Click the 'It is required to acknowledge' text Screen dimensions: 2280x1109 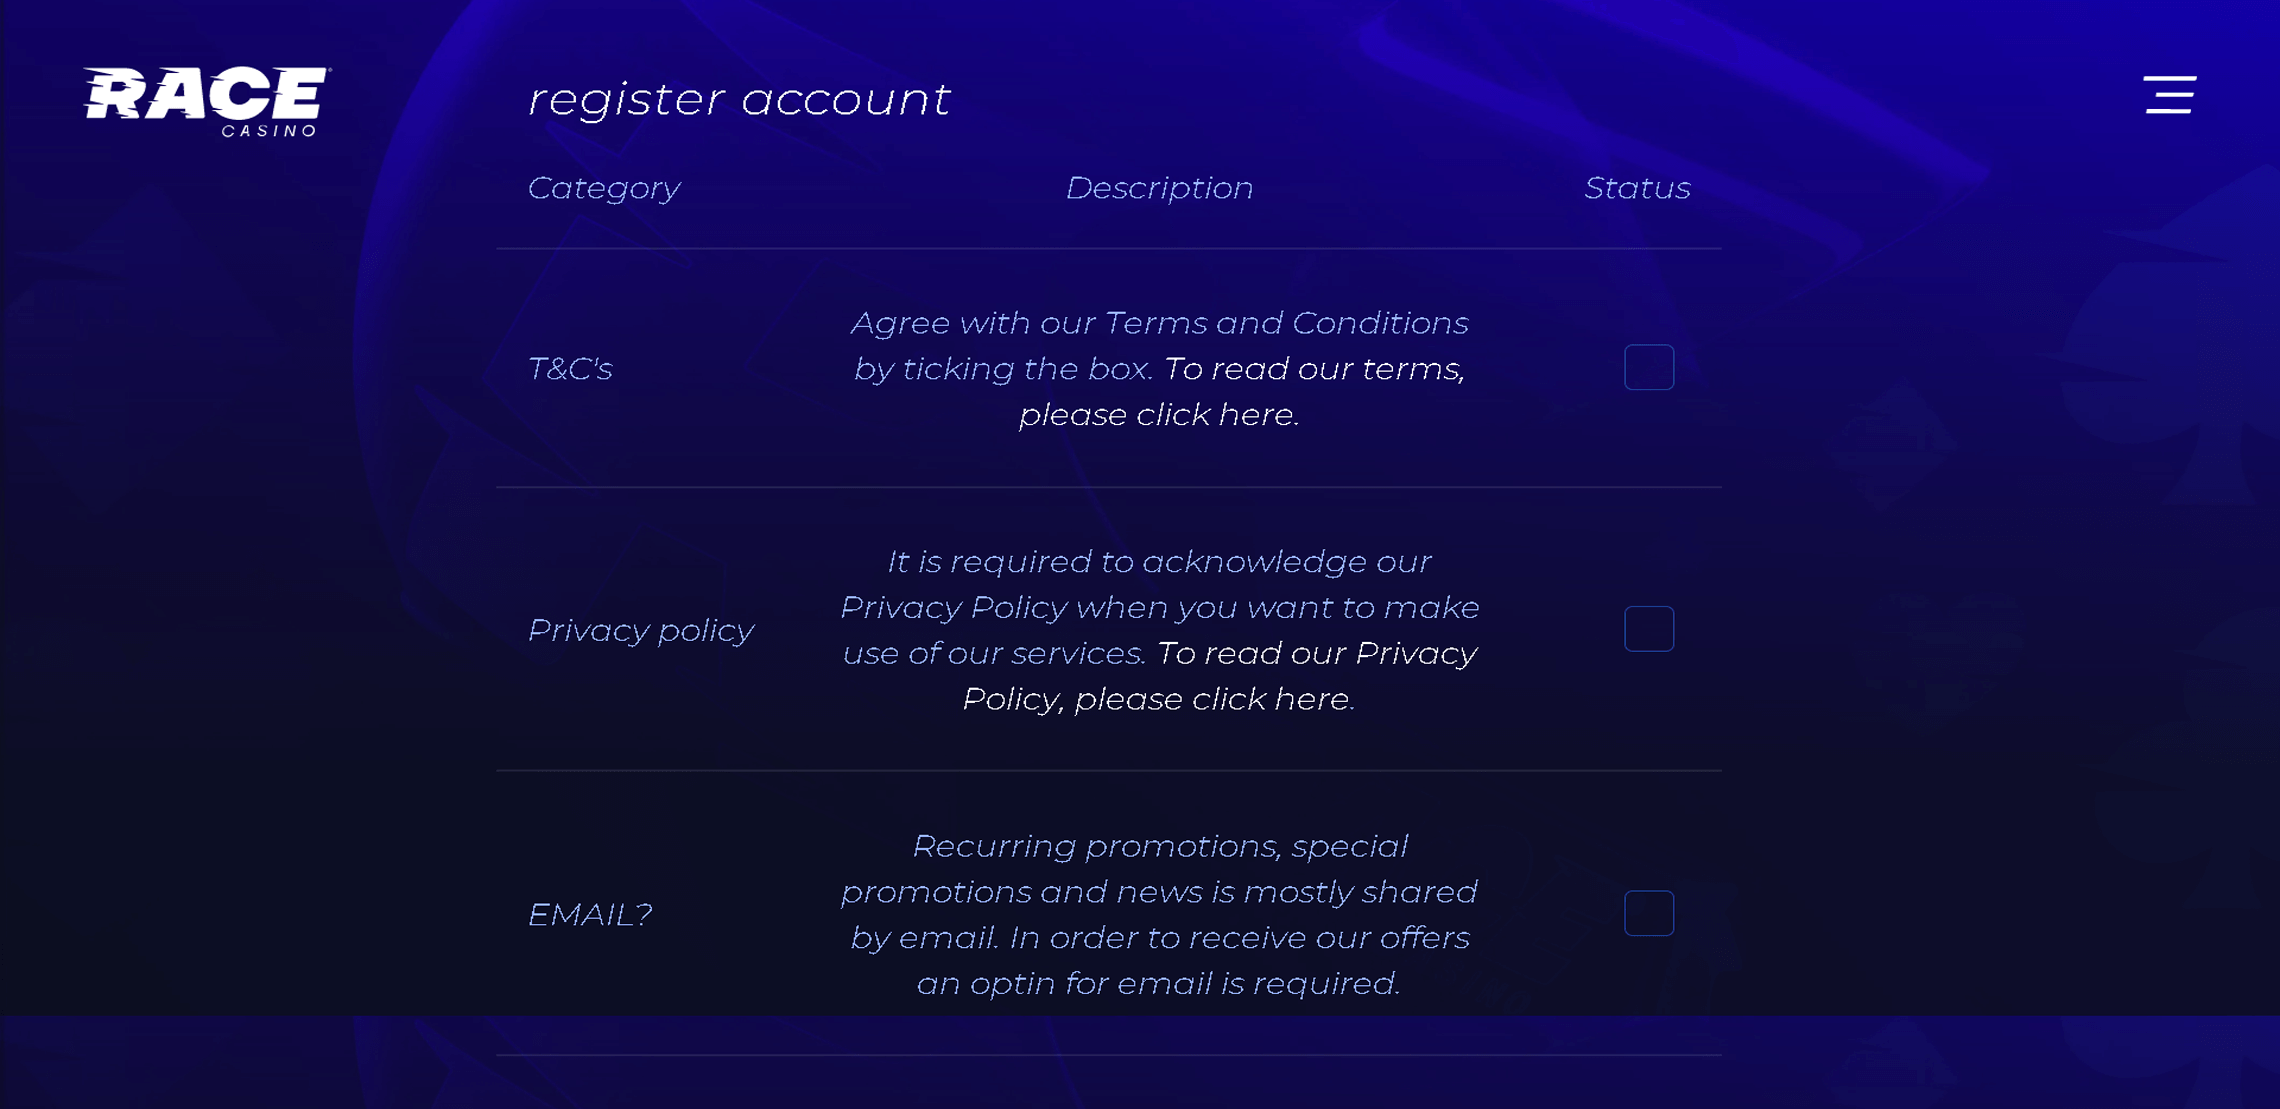[1160, 562]
